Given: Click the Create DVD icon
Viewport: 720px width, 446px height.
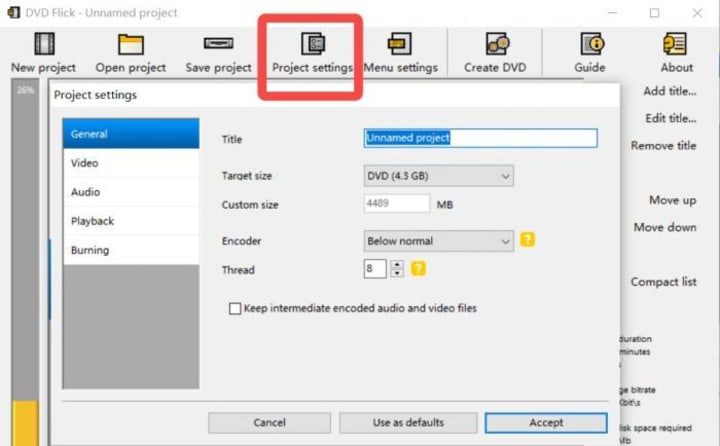Looking at the screenshot, I should pyautogui.click(x=497, y=44).
